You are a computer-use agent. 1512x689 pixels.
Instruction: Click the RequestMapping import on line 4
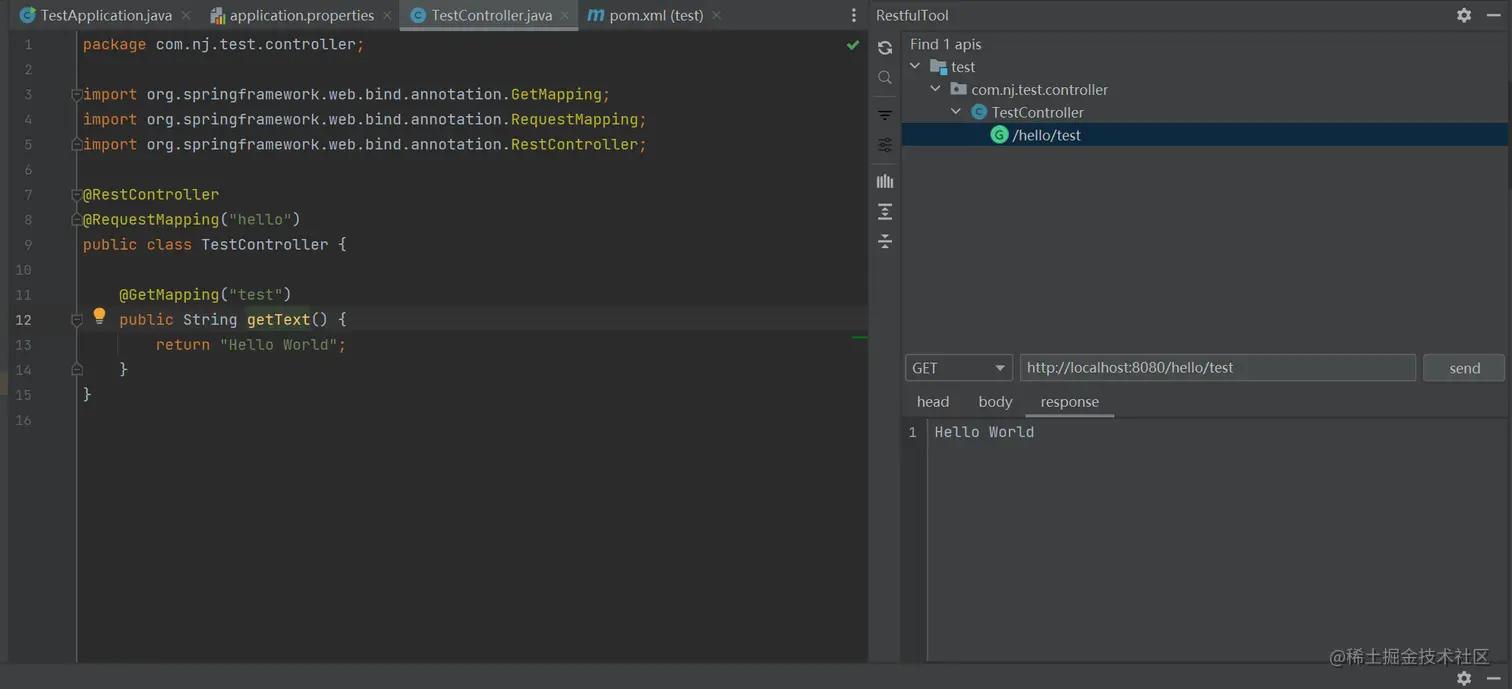click(x=574, y=120)
